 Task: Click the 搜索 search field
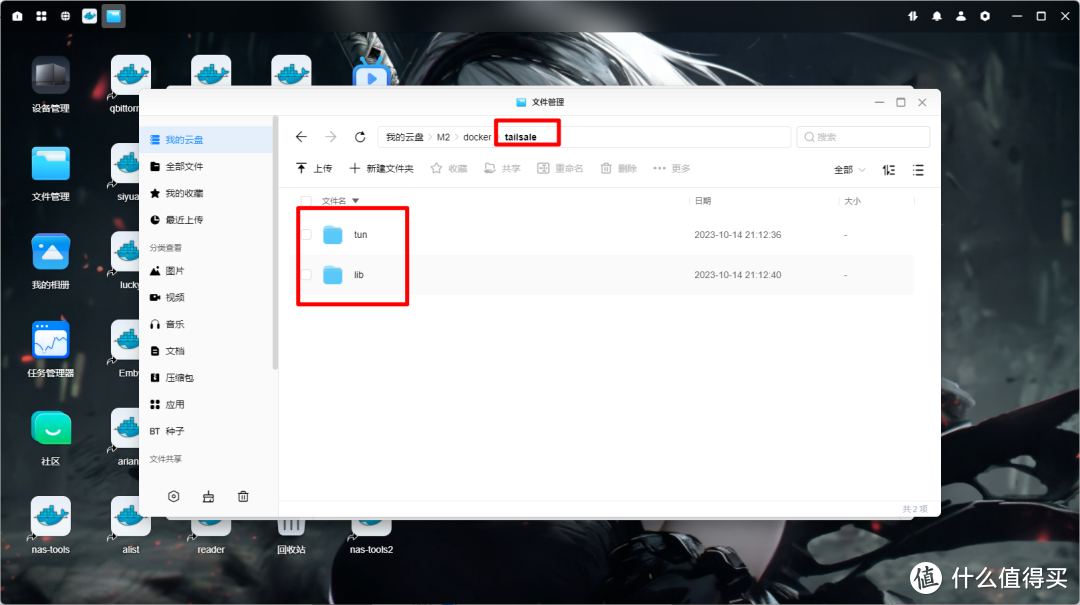tap(864, 137)
